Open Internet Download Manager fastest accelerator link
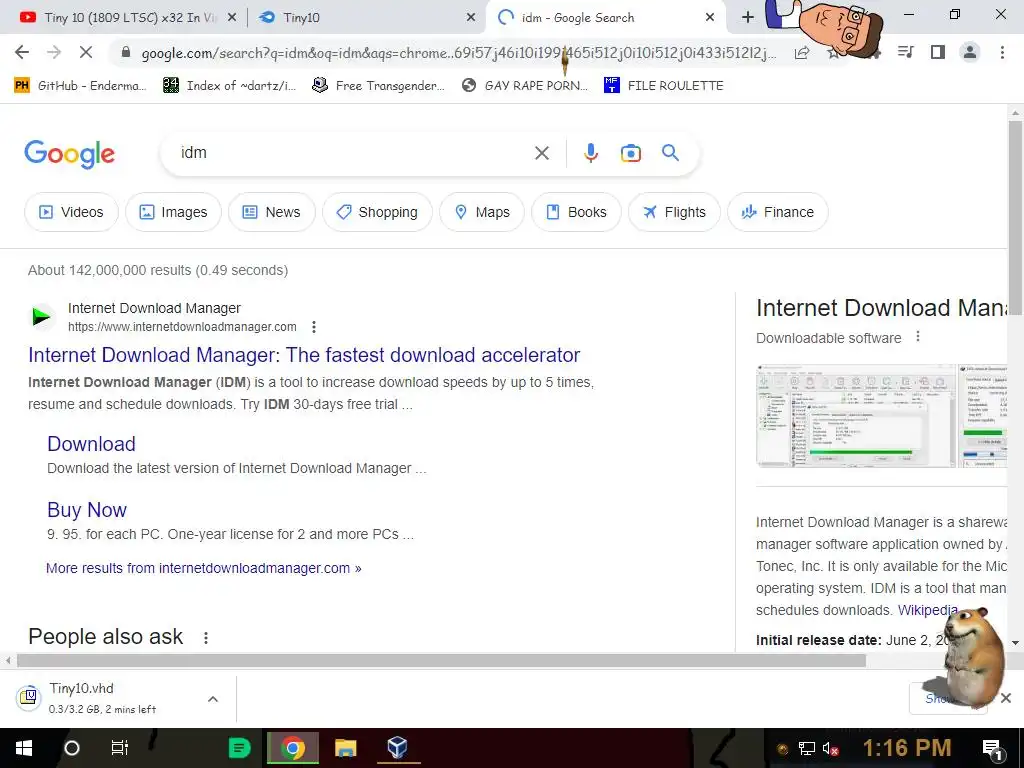The height and width of the screenshot is (768, 1024). point(304,355)
